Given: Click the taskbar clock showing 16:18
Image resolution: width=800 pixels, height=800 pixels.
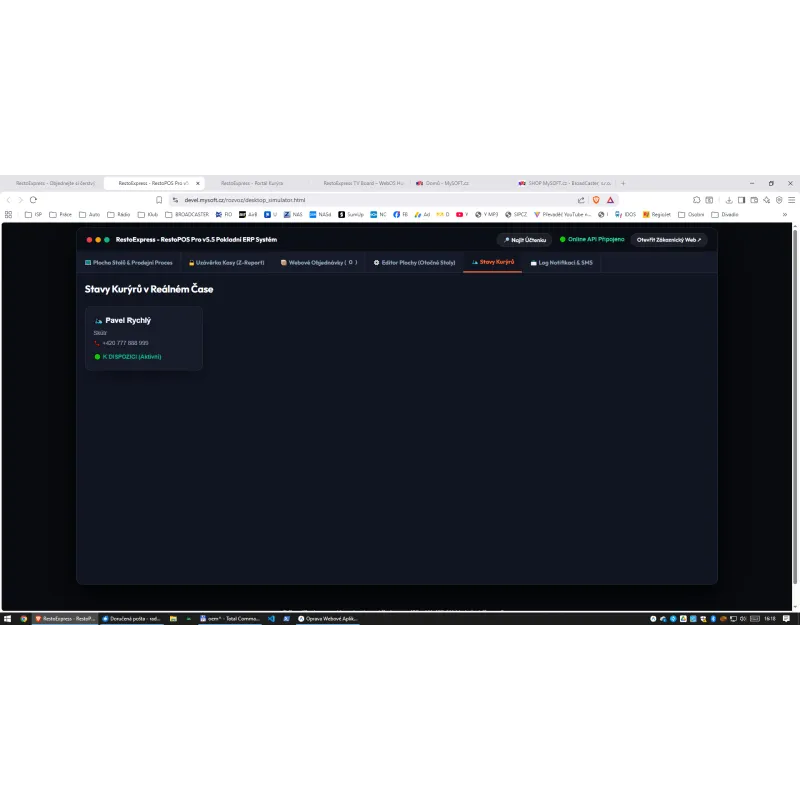Looking at the screenshot, I should click(770, 619).
